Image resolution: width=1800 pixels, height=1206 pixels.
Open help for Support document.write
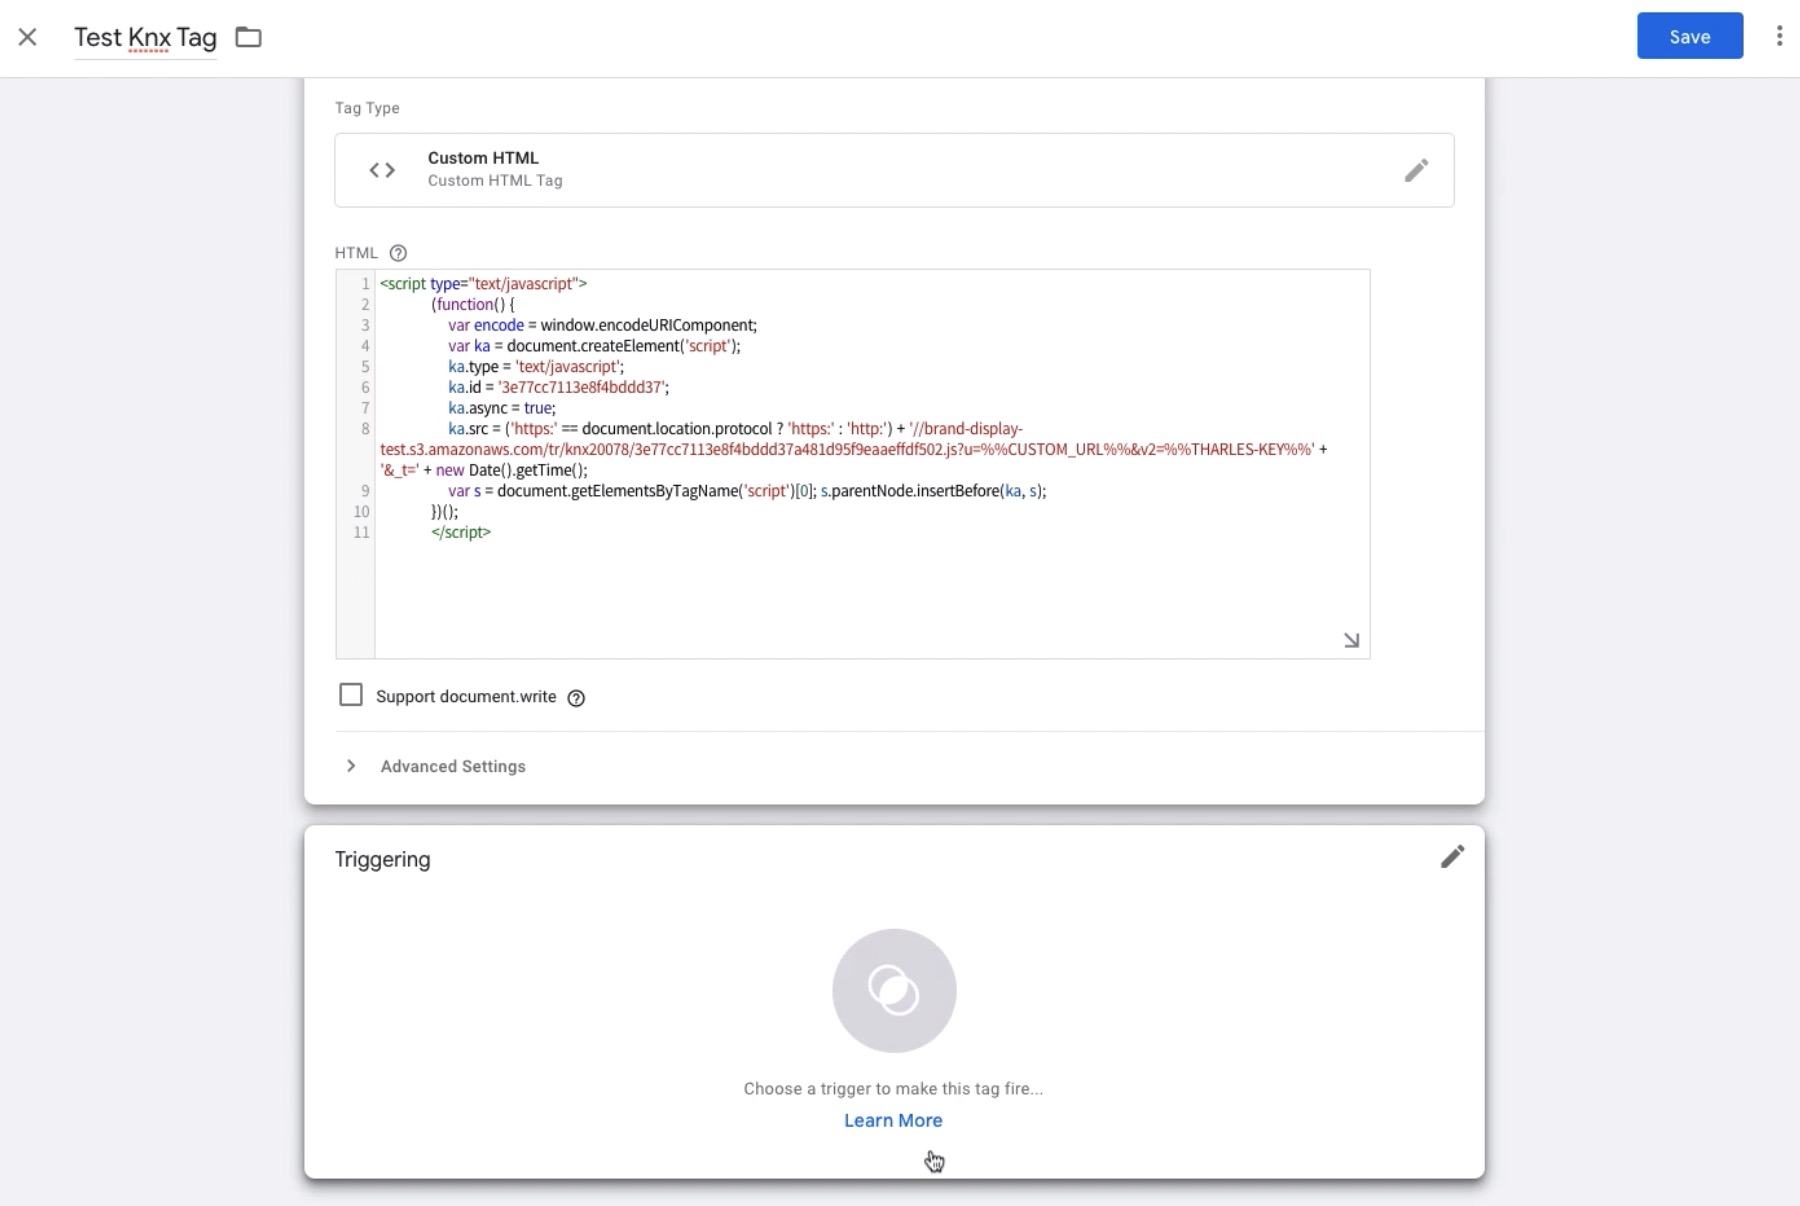(576, 698)
